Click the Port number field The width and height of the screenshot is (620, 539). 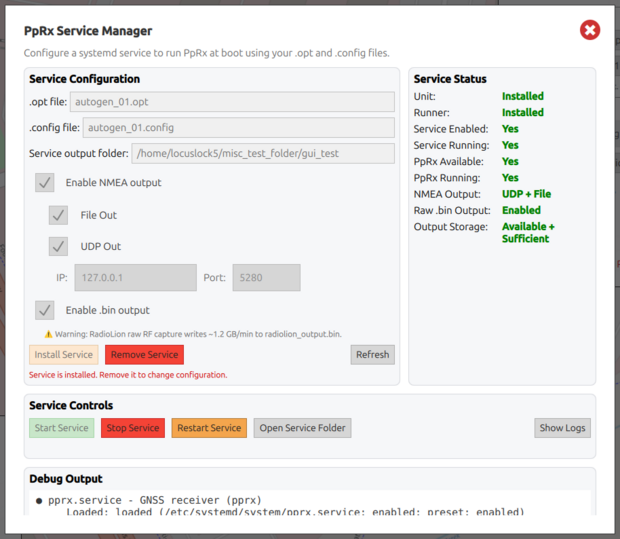[267, 278]
